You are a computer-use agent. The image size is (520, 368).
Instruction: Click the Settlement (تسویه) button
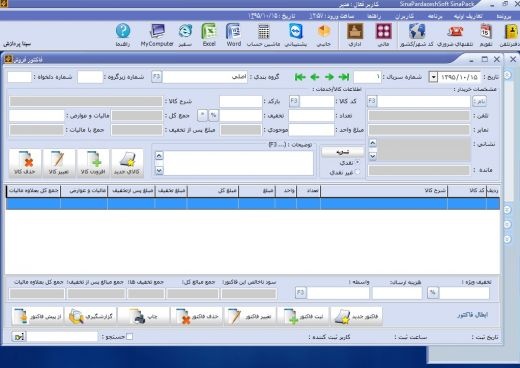click(342, 152)
